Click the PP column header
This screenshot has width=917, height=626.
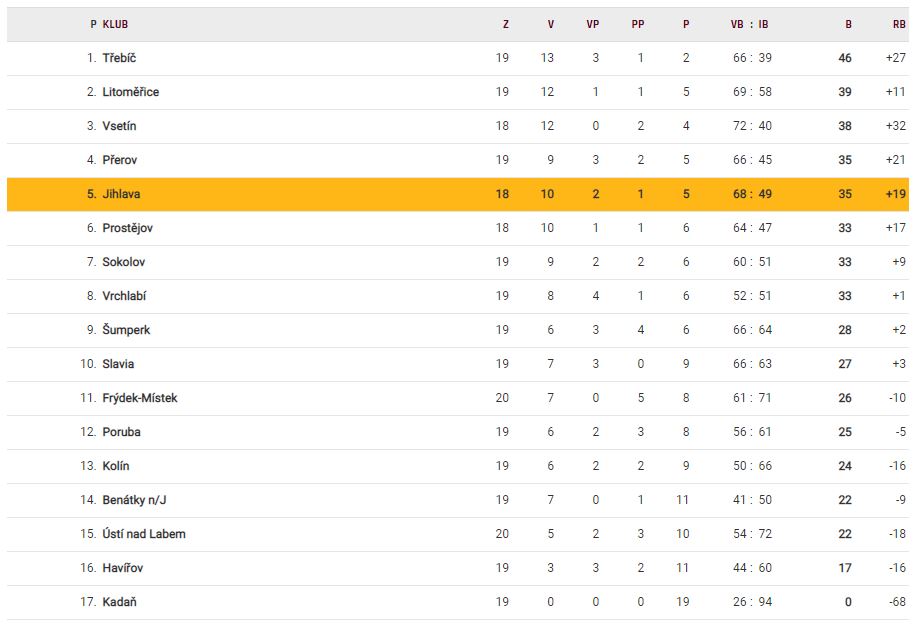638,24
